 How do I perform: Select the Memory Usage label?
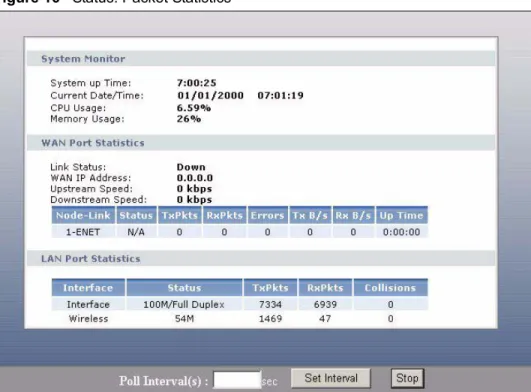click(87, 119)
